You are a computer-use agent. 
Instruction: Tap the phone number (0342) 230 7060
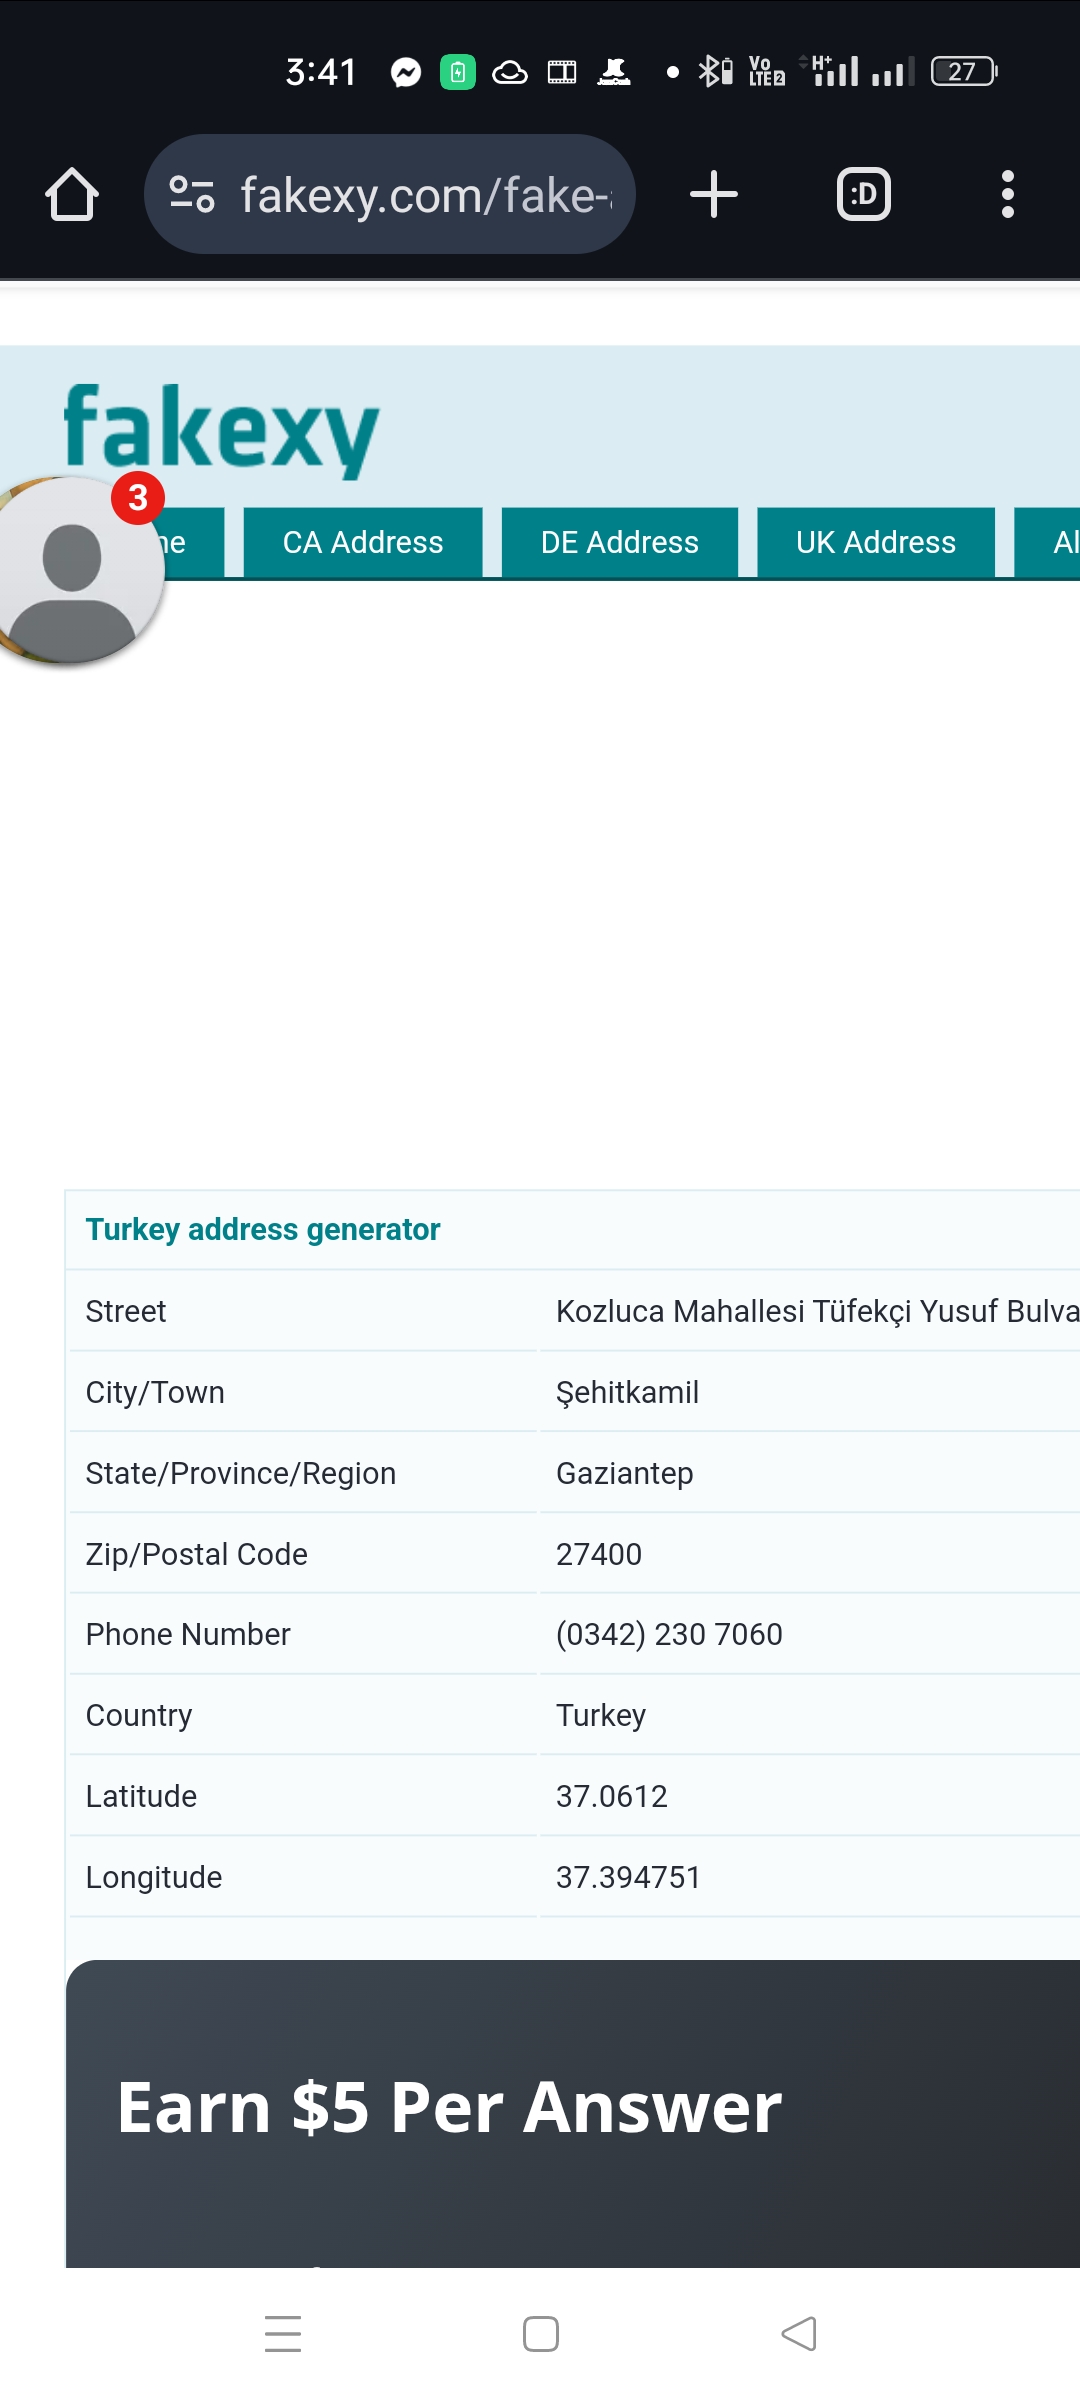pos(669,1634)
